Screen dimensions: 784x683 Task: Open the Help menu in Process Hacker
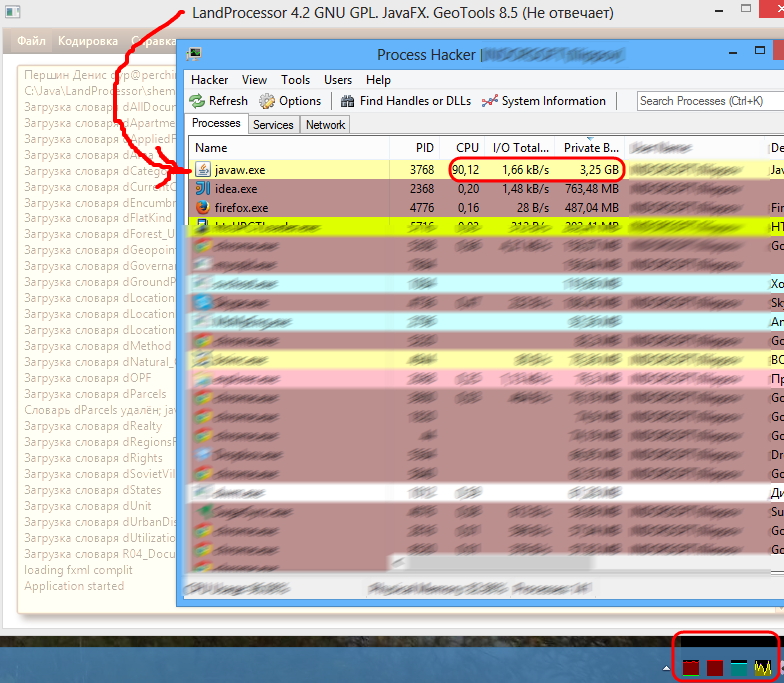tap(378, 80)
